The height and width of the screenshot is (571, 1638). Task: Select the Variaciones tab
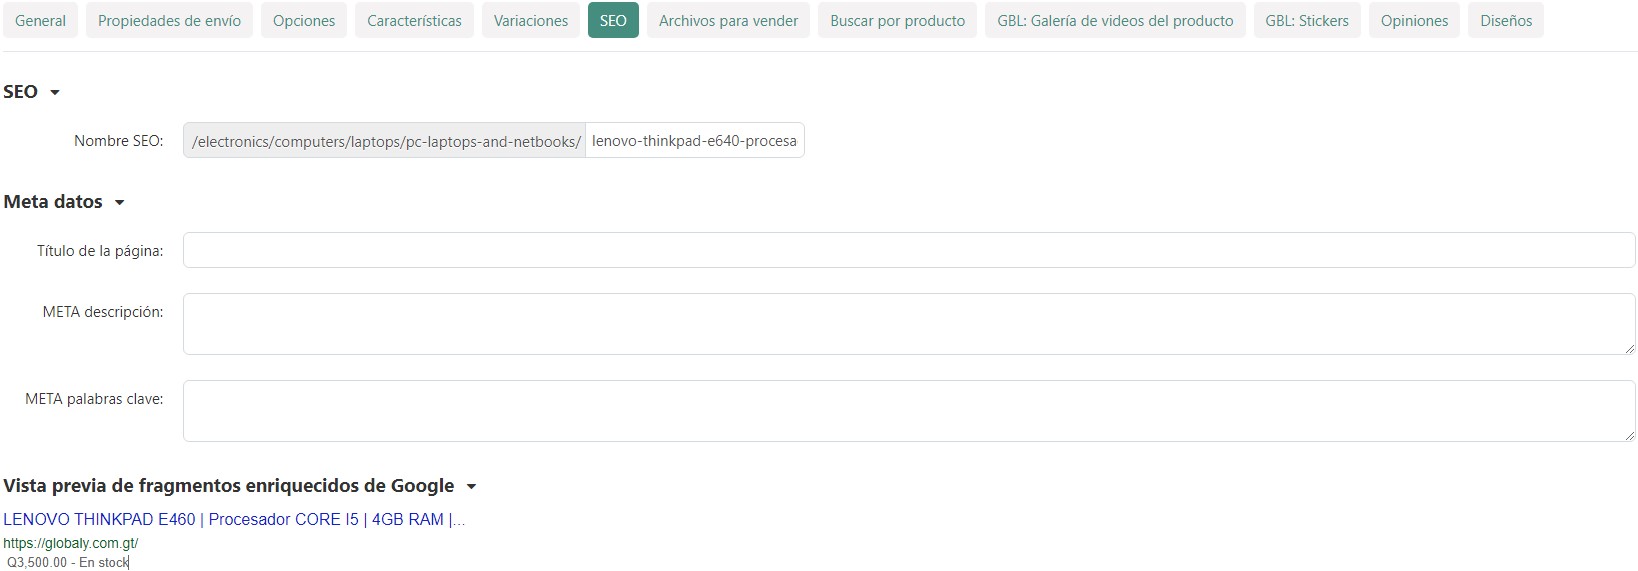point(530,21)
